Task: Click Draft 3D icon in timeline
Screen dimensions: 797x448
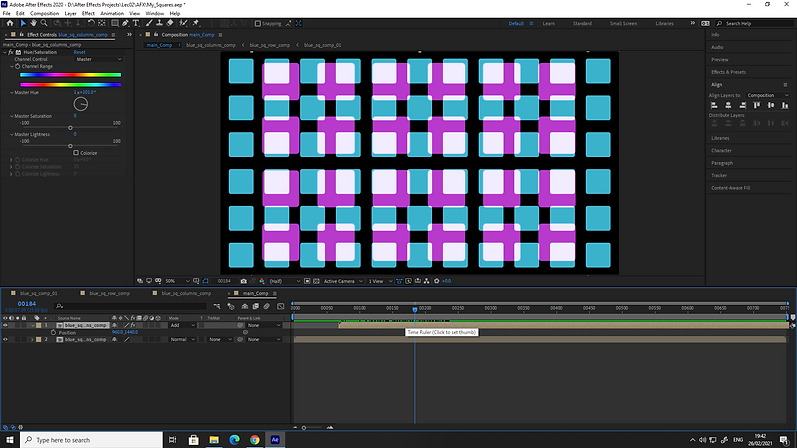Action: [x=231, y=306]
